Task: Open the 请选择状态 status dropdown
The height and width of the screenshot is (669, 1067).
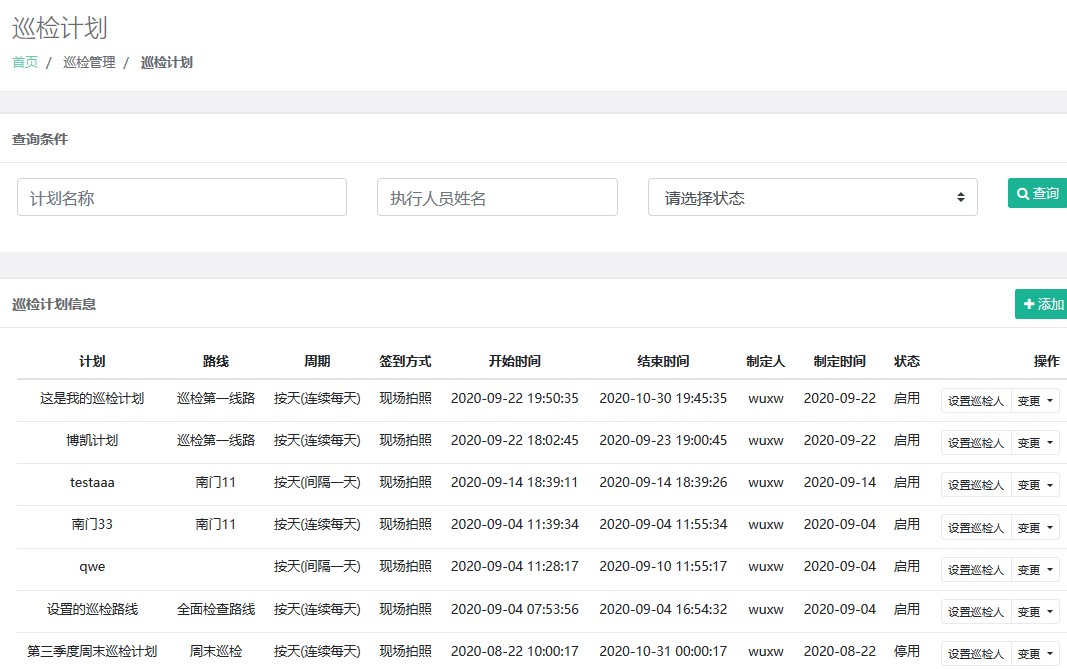Action: click(x=812, y=198)
